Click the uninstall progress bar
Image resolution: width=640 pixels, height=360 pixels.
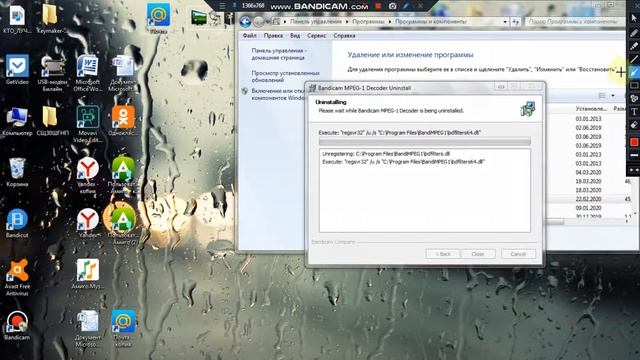424,142
